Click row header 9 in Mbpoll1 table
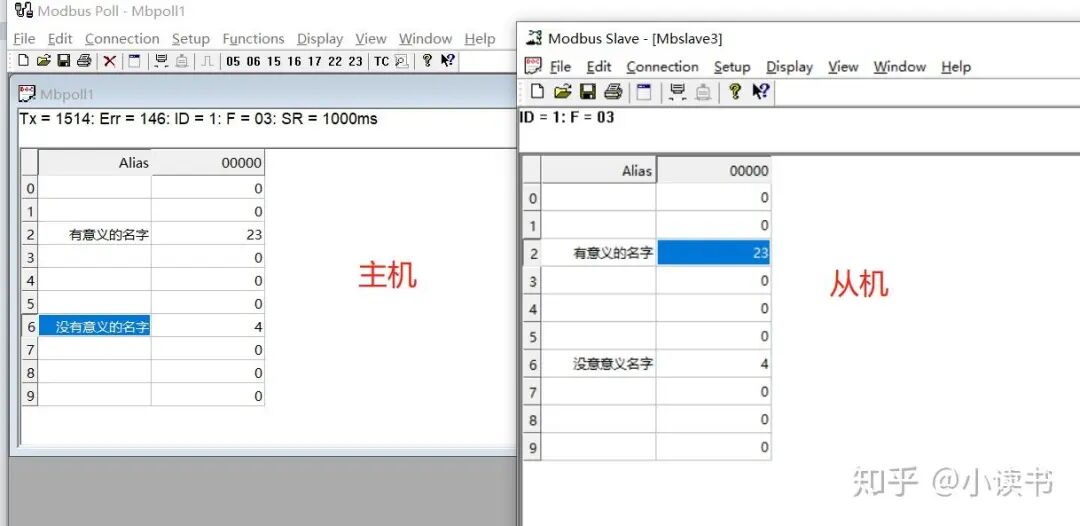The image size is (1080, 526). 30,396
